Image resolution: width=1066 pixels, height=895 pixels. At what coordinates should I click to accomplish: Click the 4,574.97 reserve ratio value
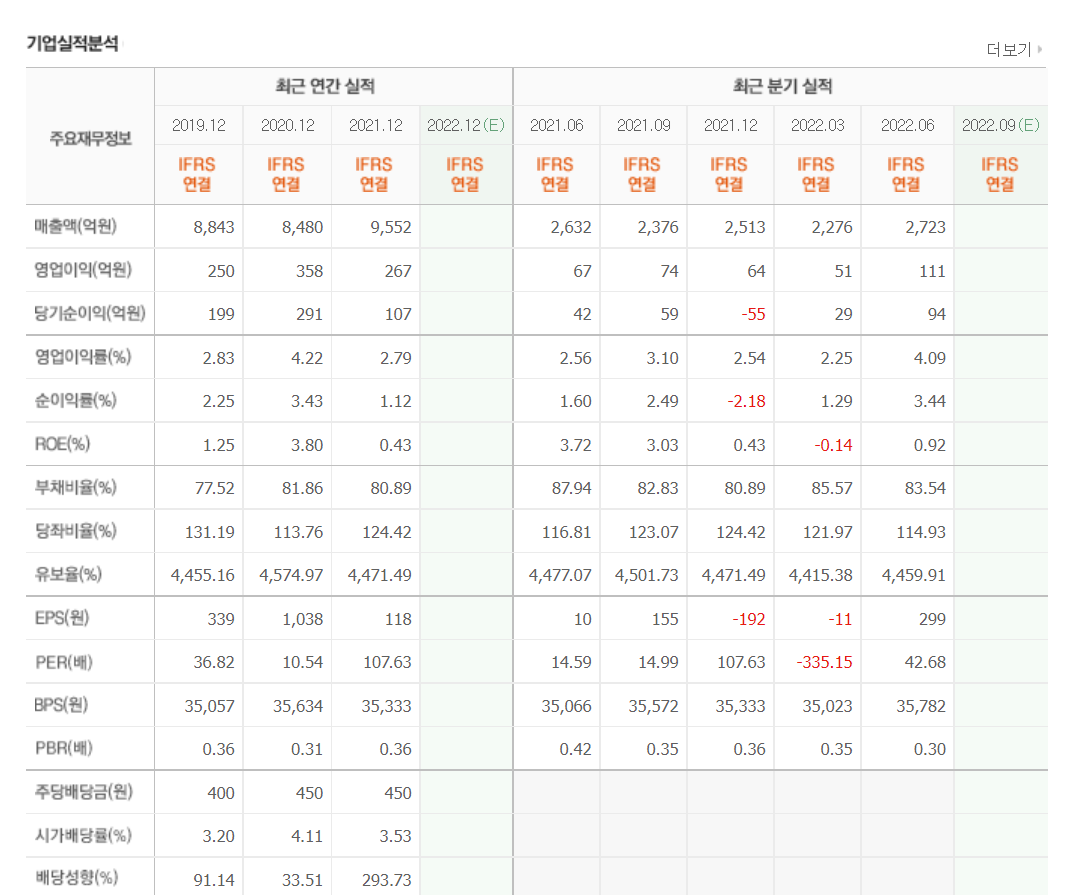point(291,575)
